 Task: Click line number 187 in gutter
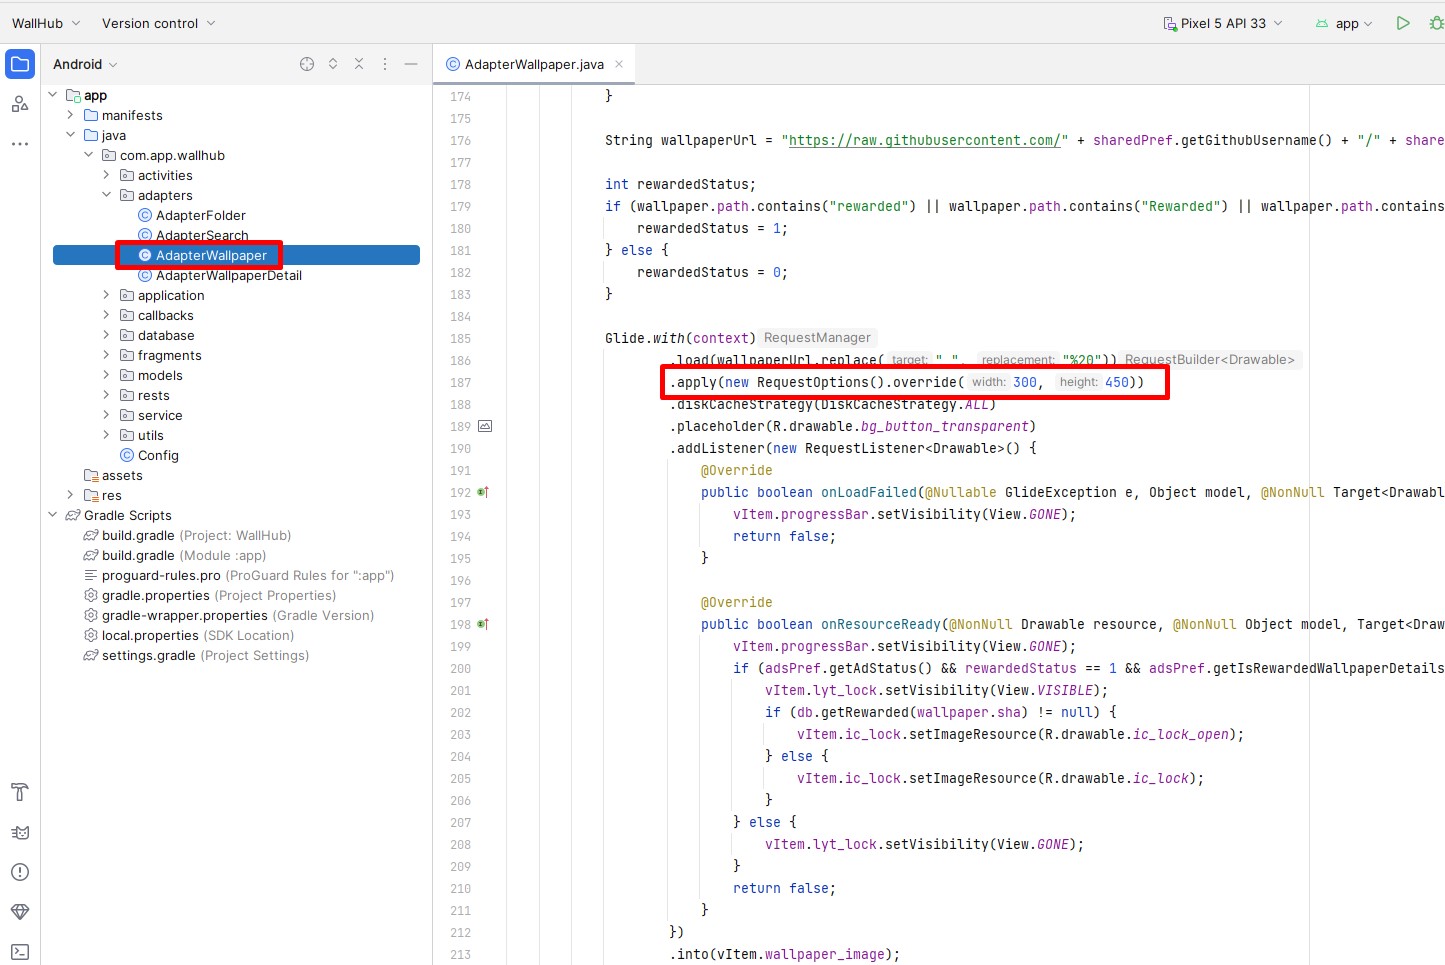[460, 382]
